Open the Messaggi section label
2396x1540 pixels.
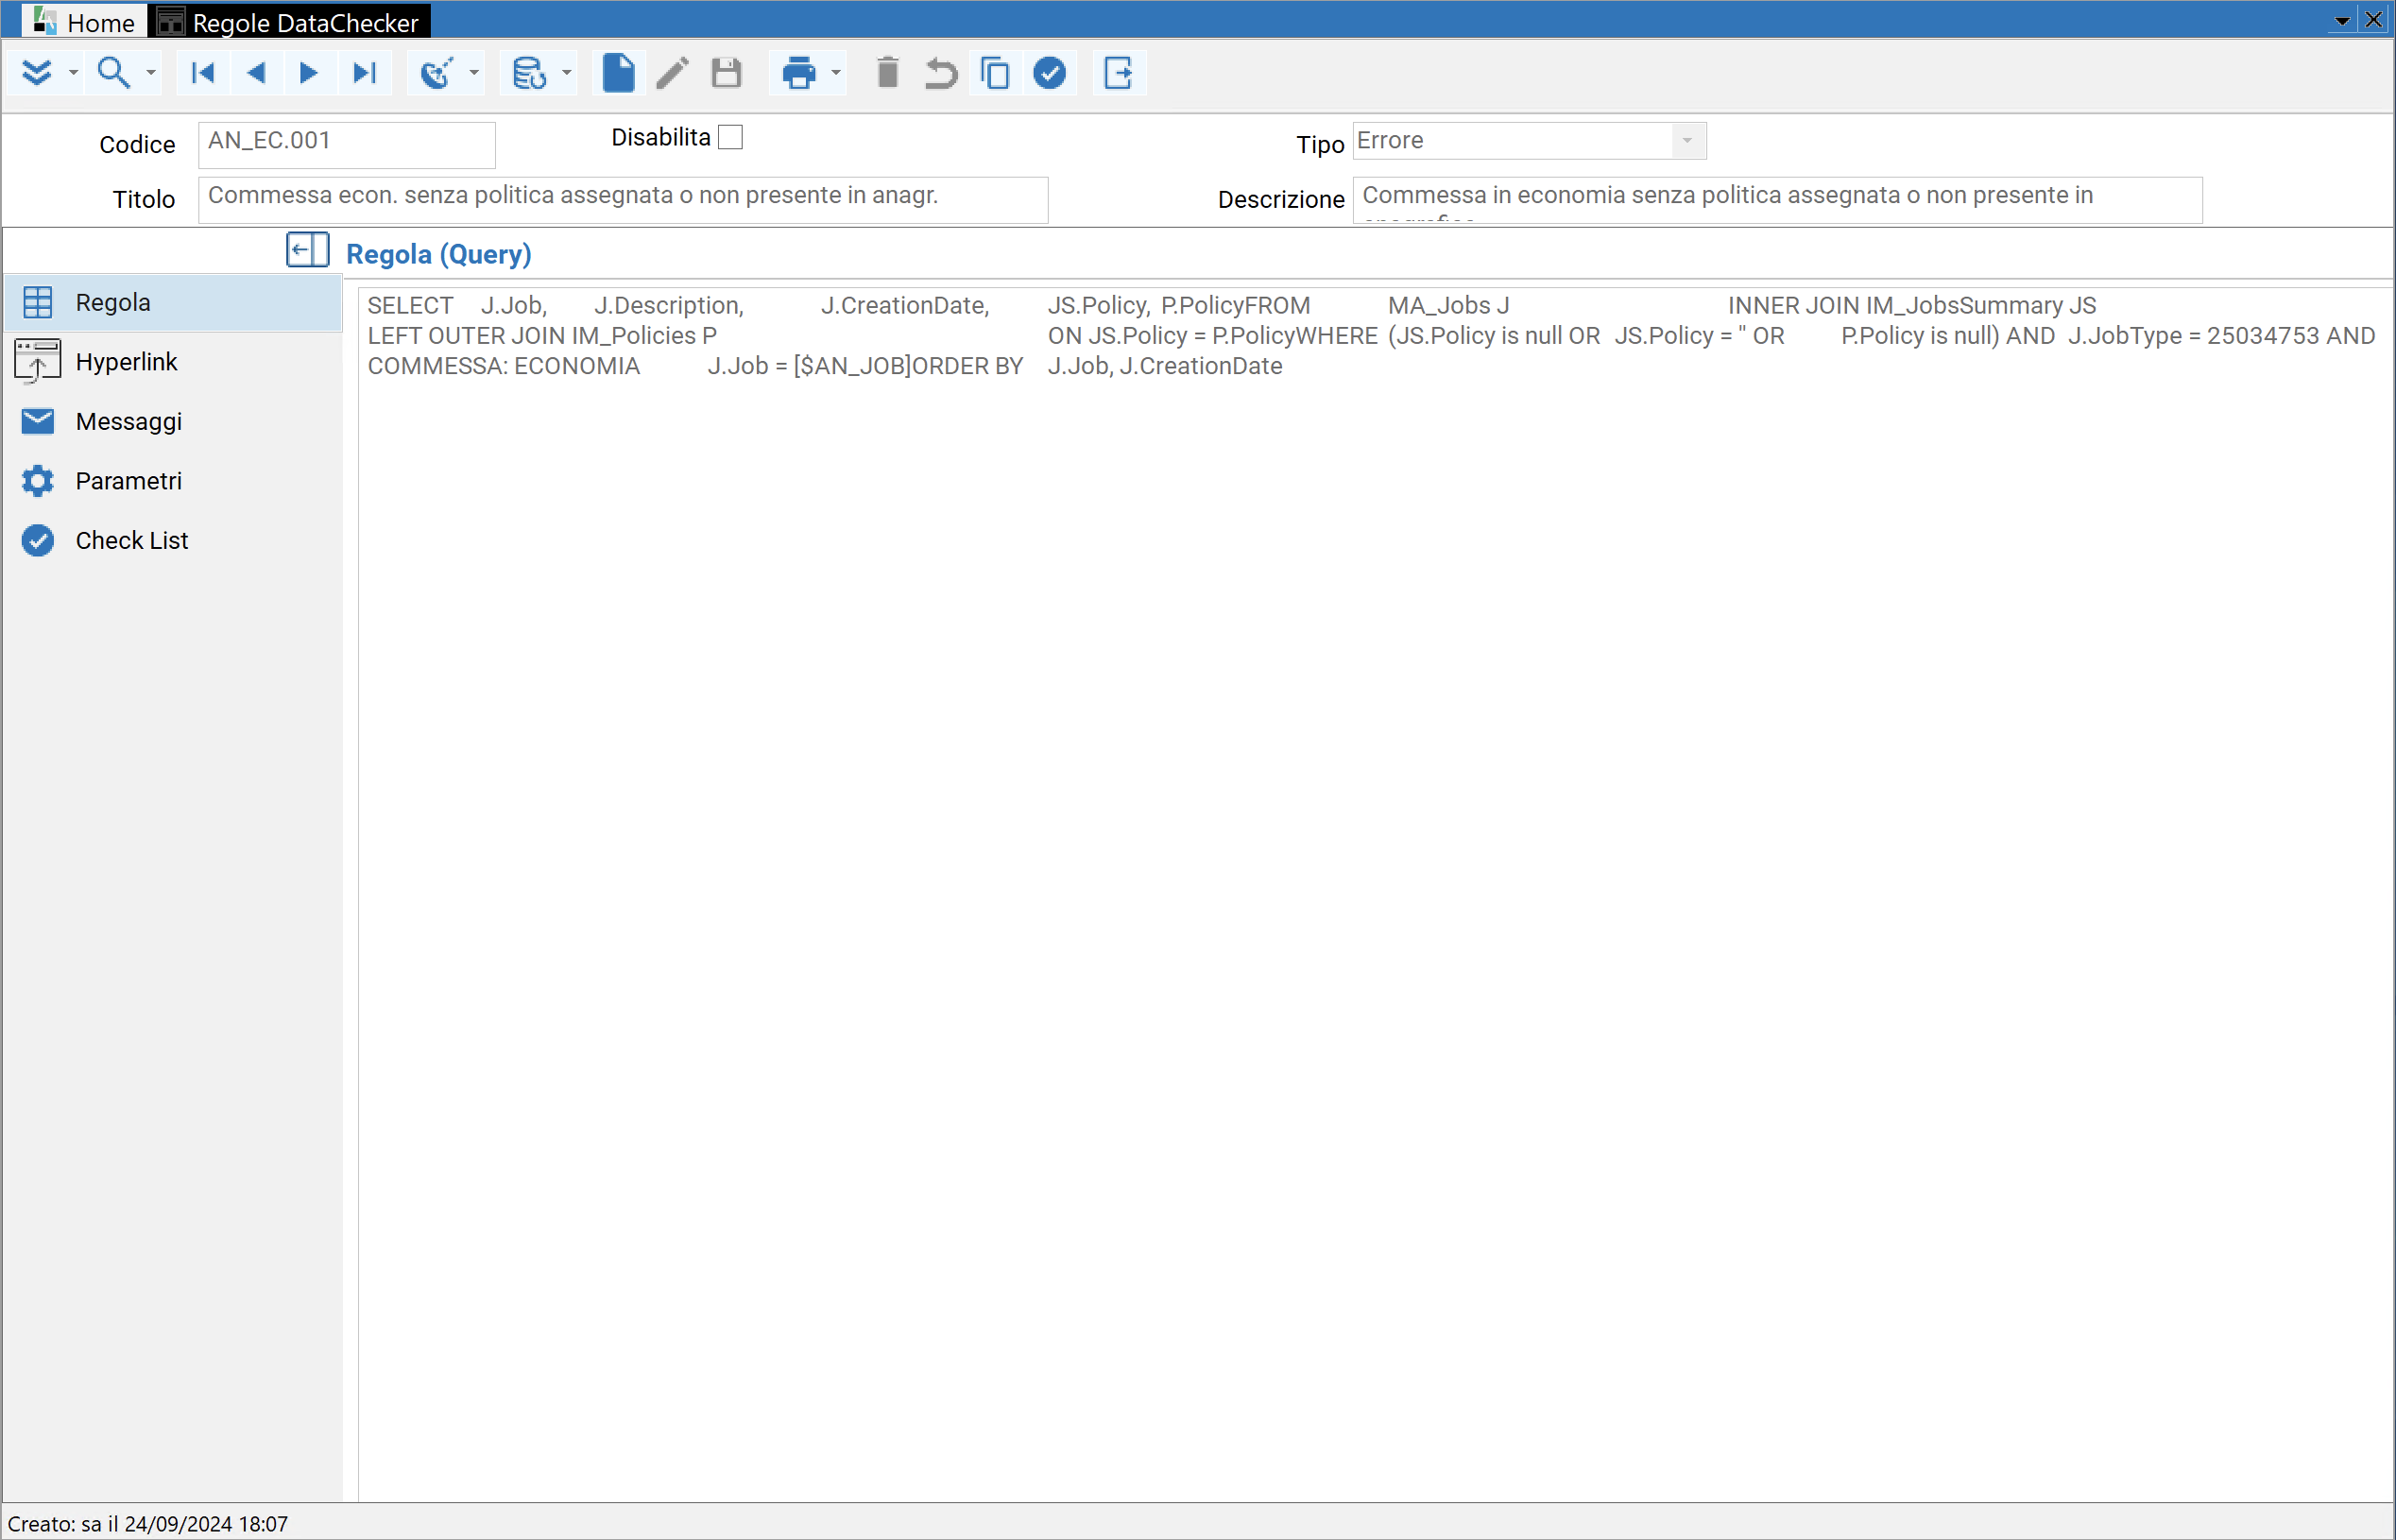[x=129, y=421]
